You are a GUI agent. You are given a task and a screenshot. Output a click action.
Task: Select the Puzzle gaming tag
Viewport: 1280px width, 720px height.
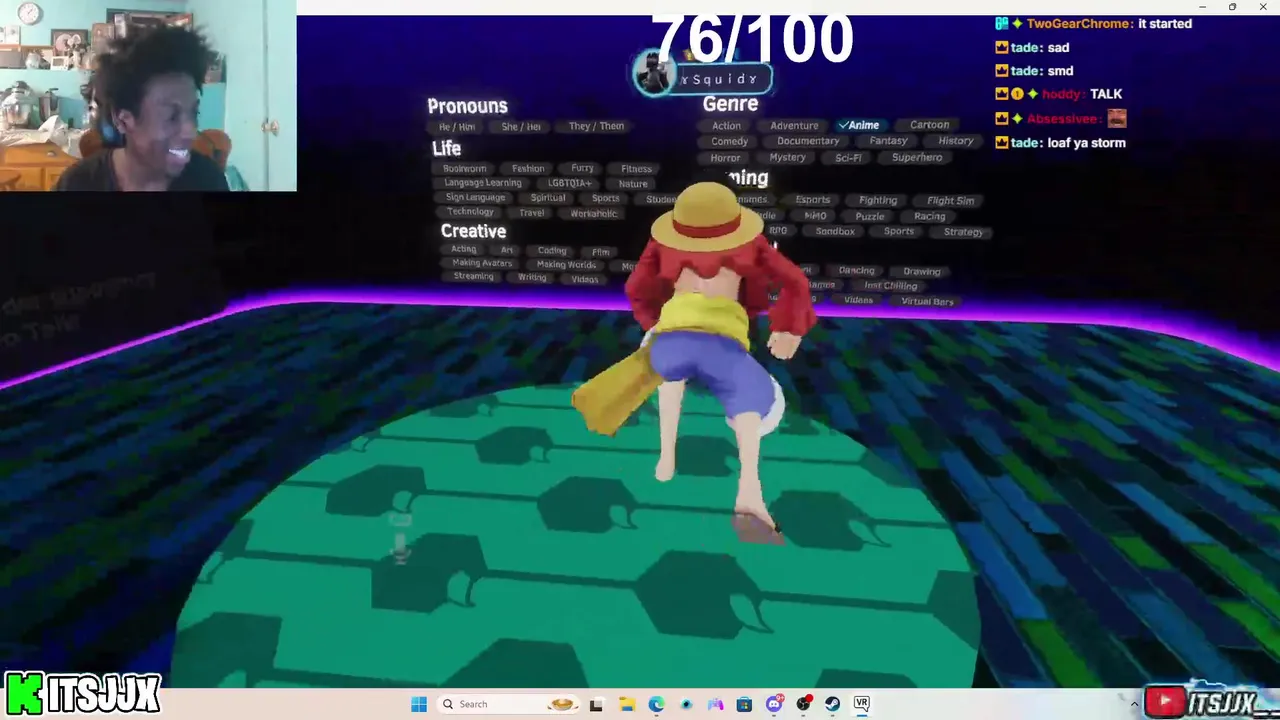(x=870, y=217)
